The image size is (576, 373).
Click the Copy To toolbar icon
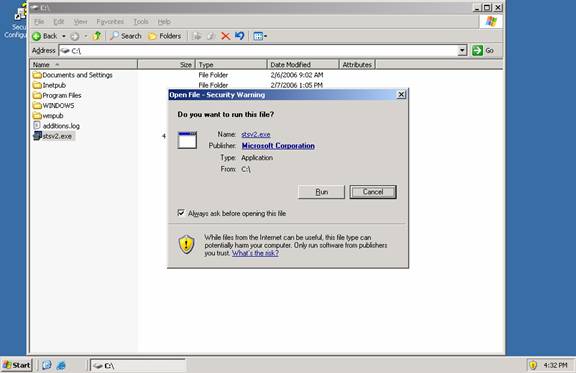click(211, 36)
